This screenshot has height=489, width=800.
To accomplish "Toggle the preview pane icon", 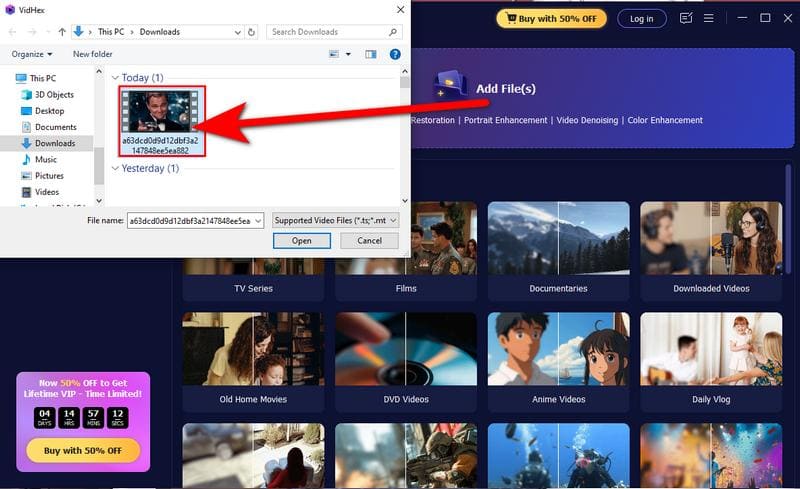I will pyautogui.click(x=371, y=54).
